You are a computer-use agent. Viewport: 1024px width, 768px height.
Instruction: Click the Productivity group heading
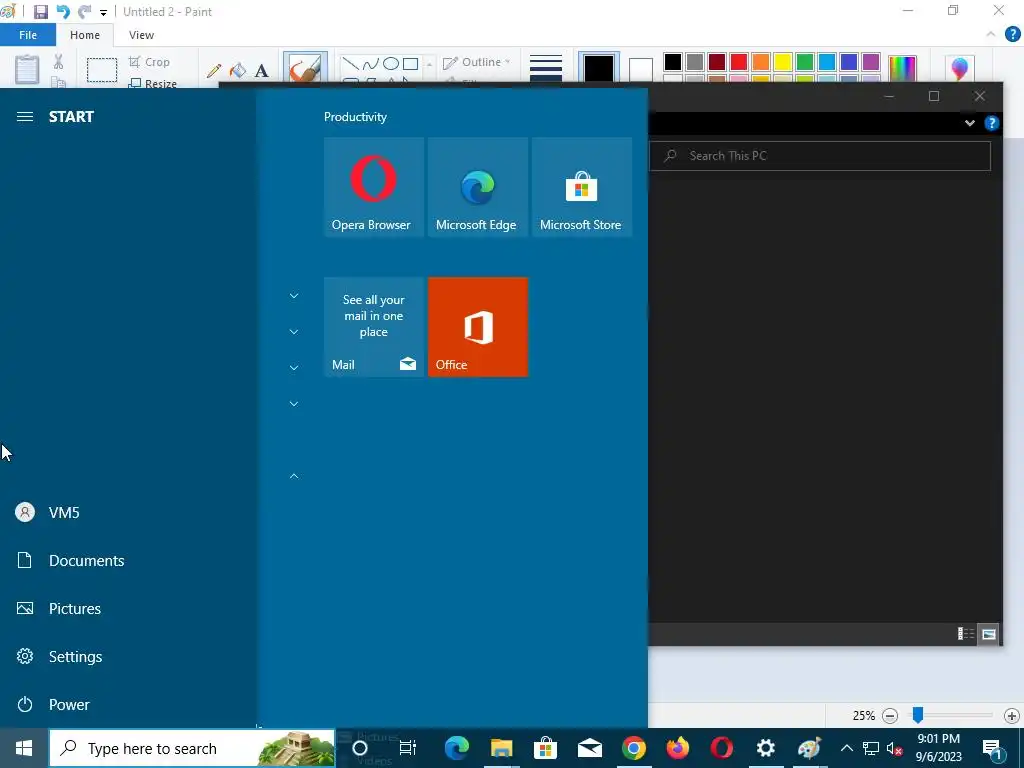tap(355, 117)
